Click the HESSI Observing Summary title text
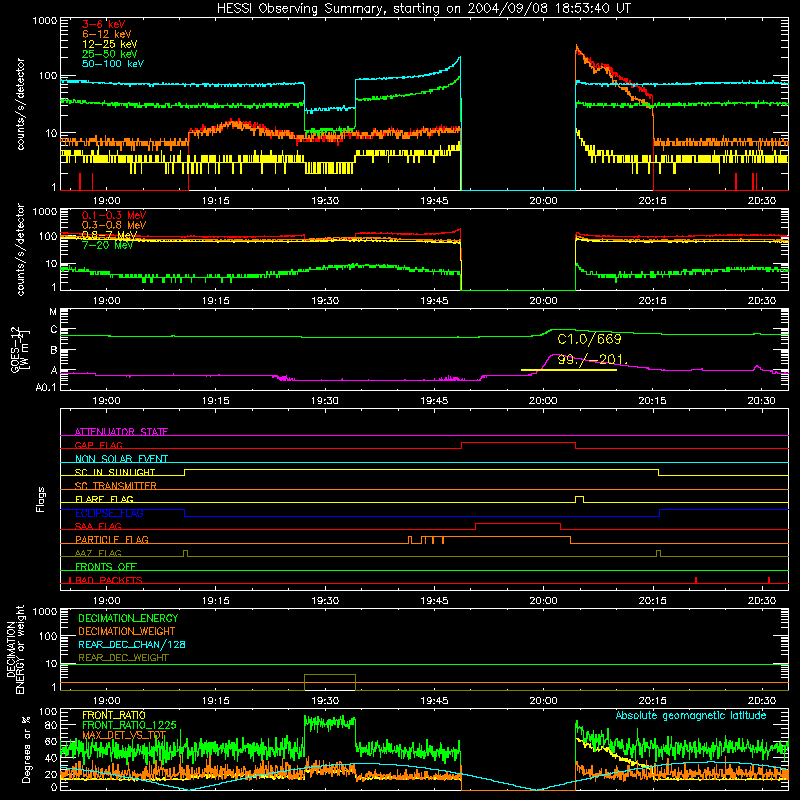The width and height of the screenshot is (800, 800). tap(423, 9)
